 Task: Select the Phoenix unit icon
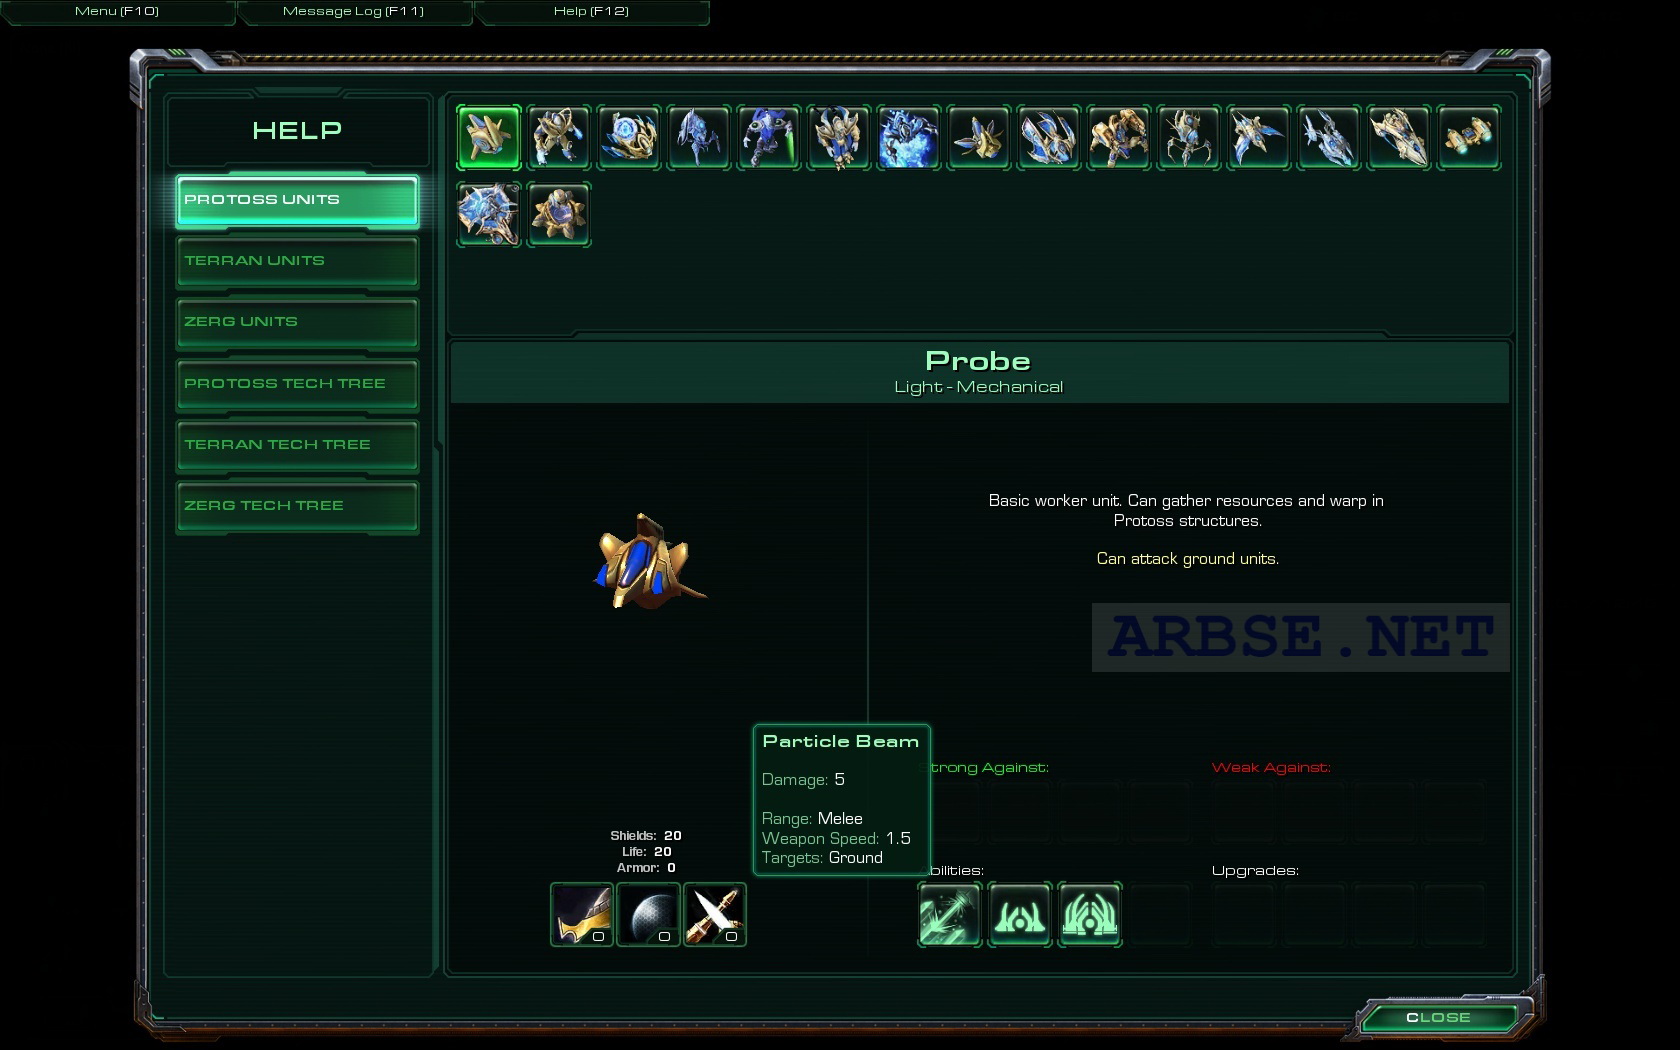1259,137
